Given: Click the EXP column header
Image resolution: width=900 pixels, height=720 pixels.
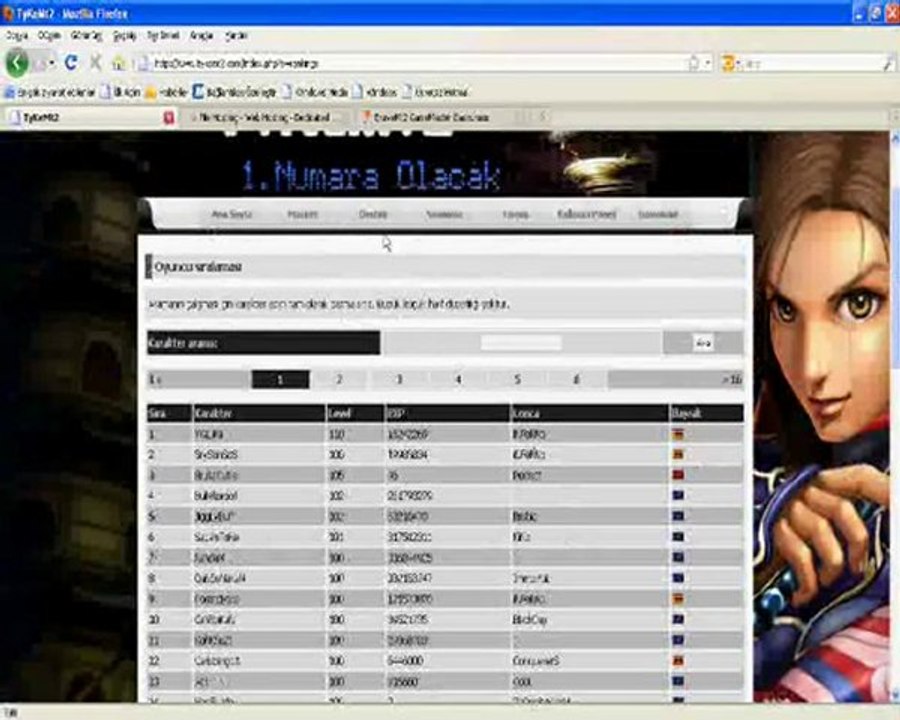Looking at the screenshot, I should coord(447,413).
